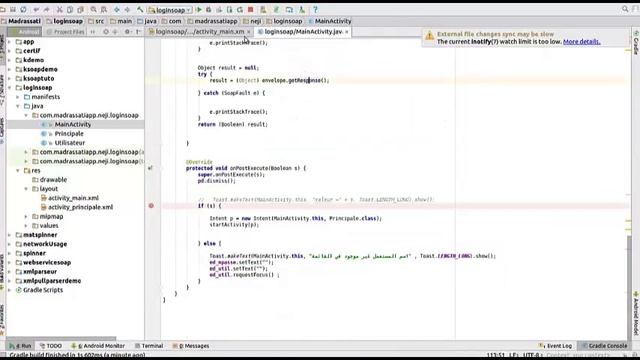The height and width of the screenshot is (360, 640).
Task: Select activity_main.xml in project tree
Action: coord(73,198)
